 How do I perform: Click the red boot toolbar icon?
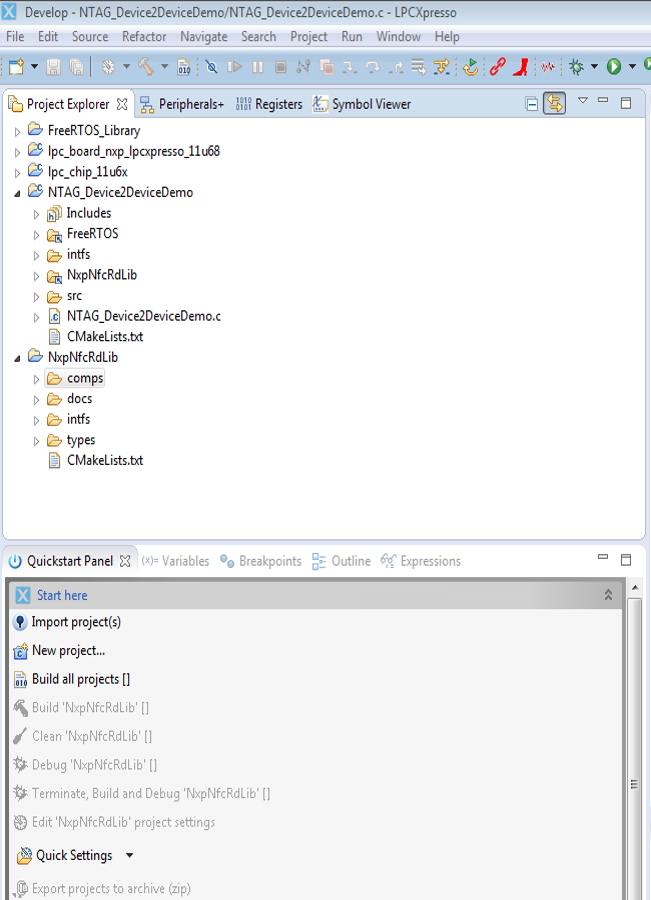click(x=521, y=67)
